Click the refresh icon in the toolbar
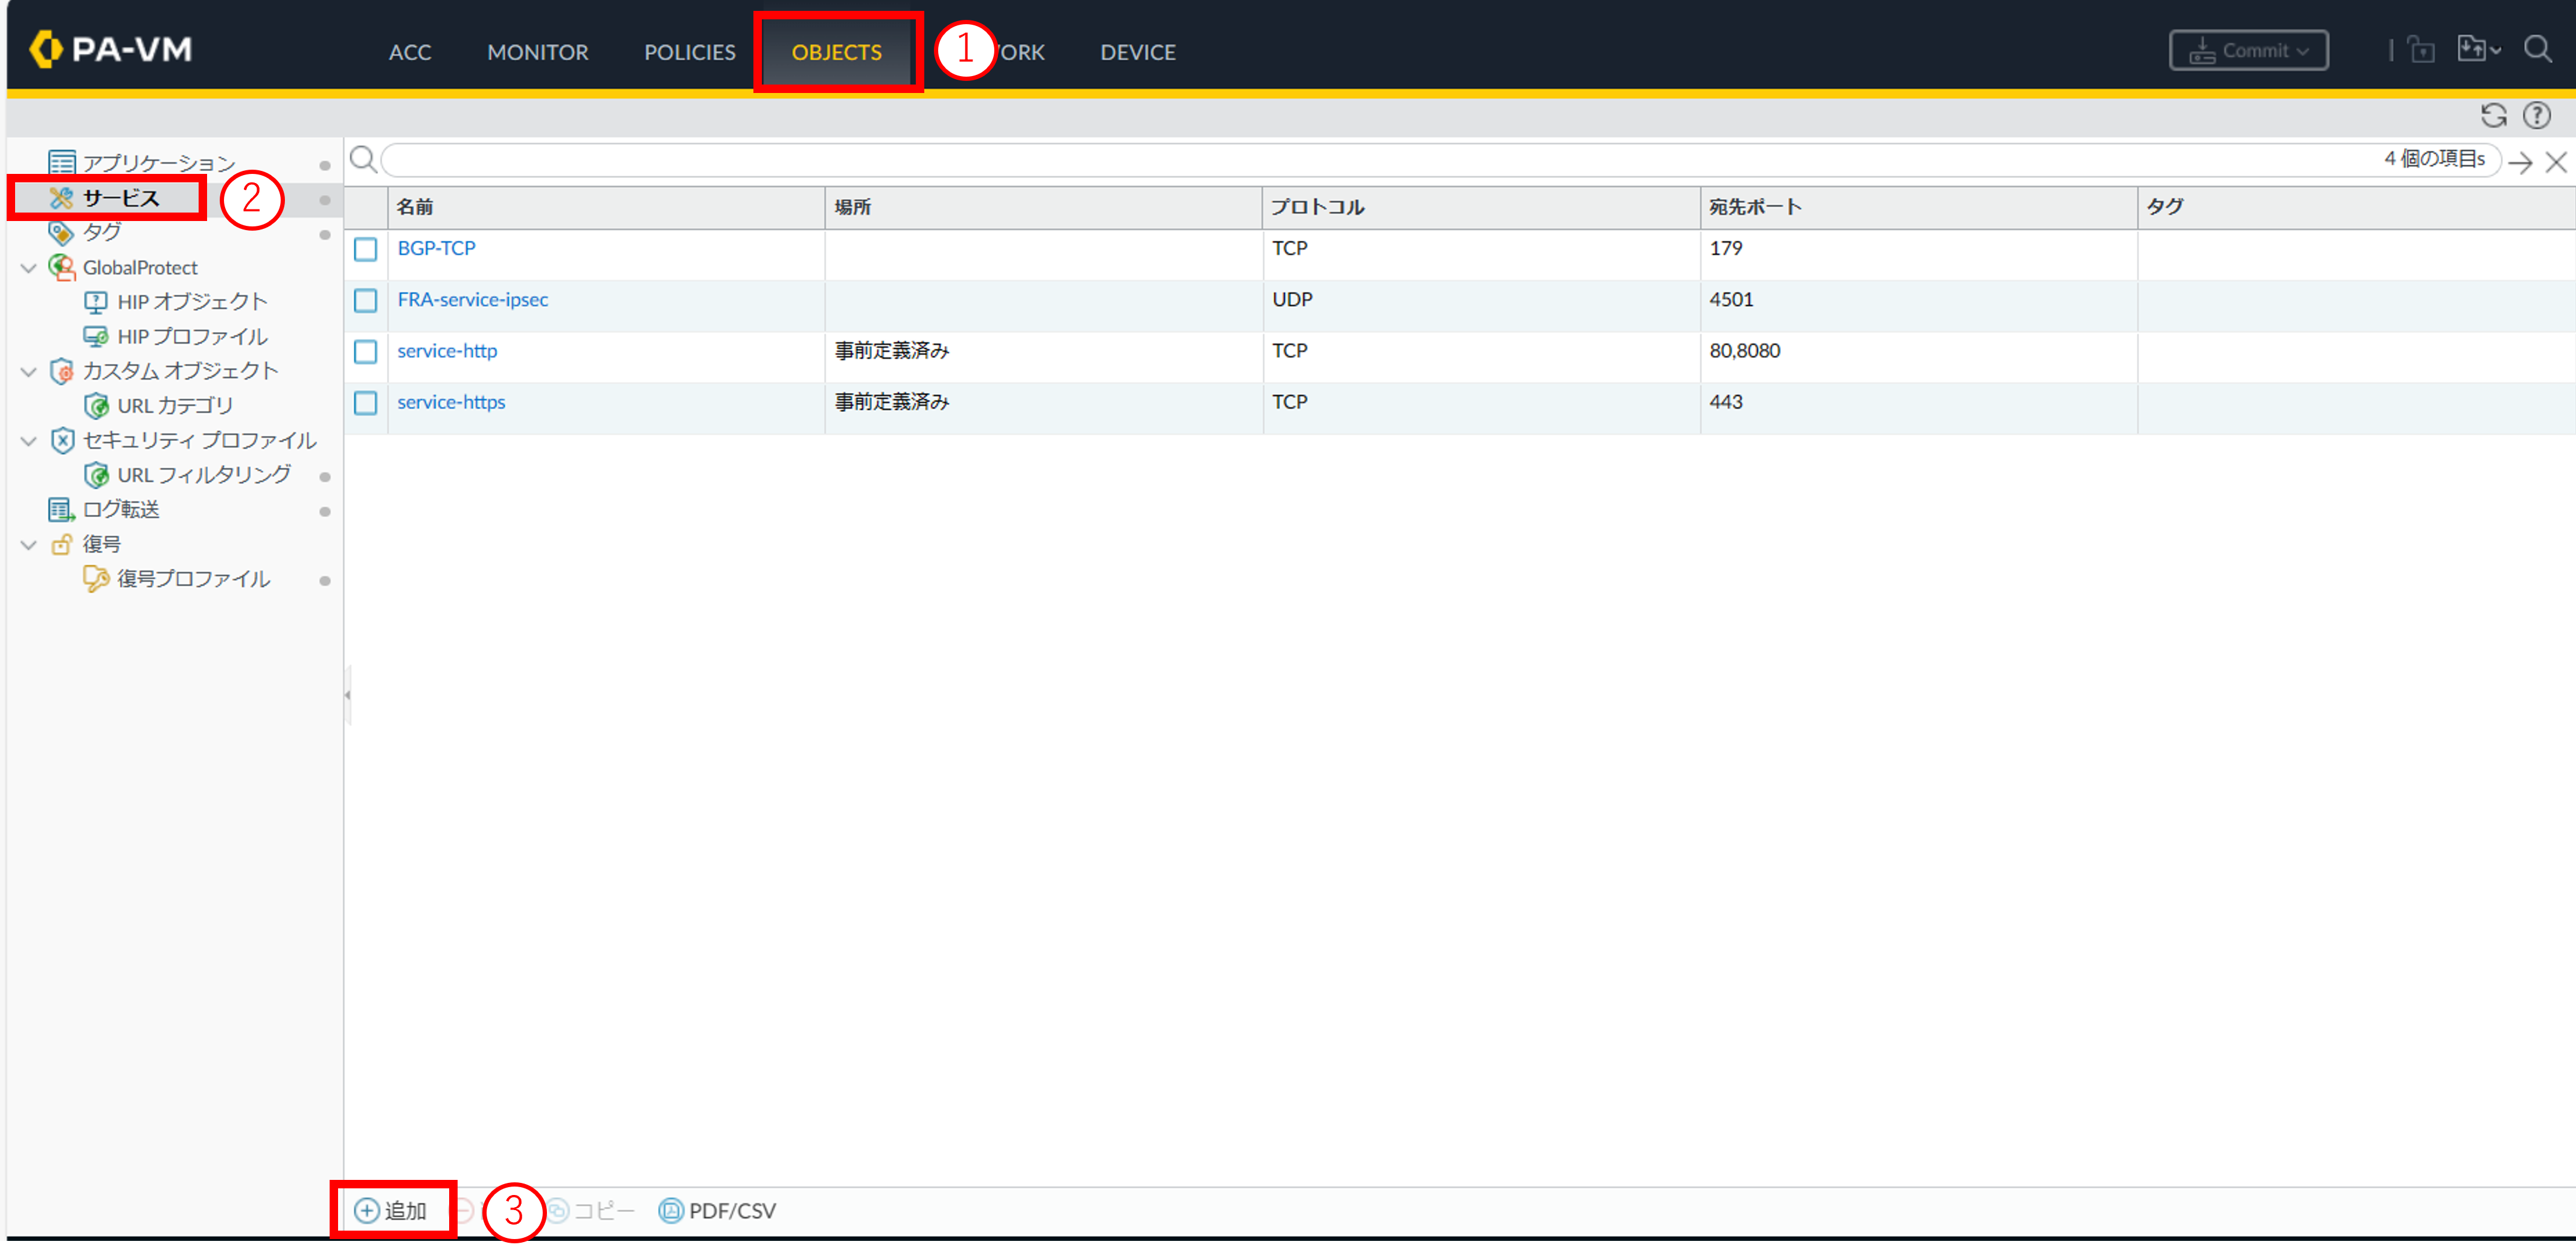2576x1259 pixels. pyautogui.click(x=2493, y=116)
